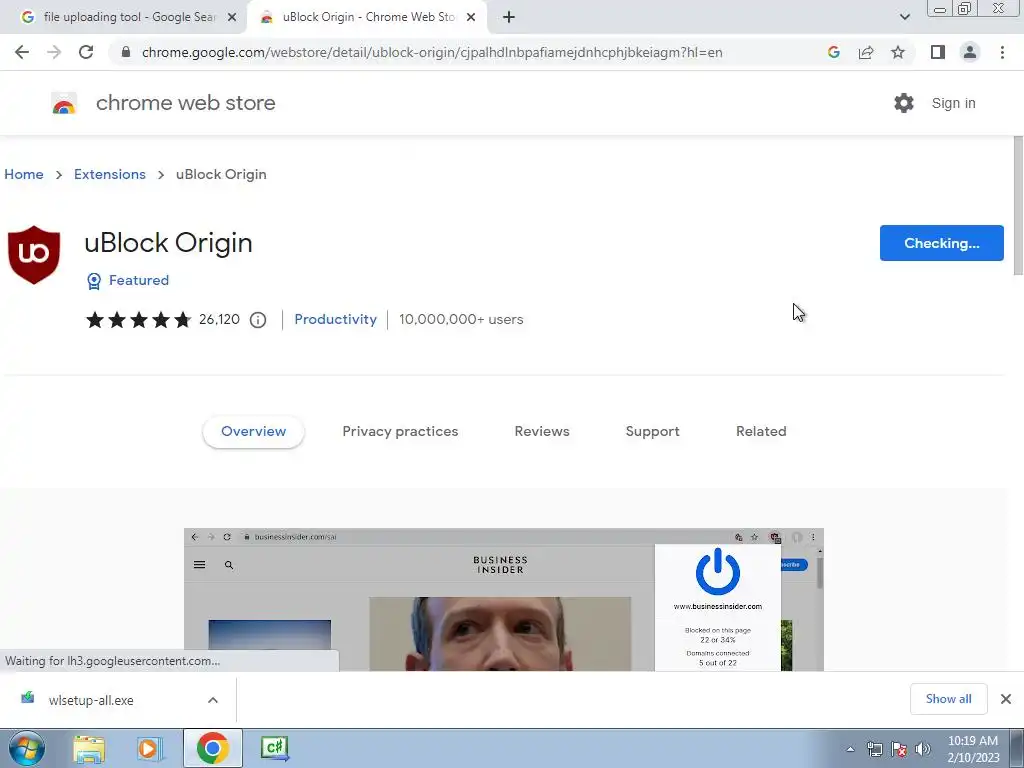
Task: Go back to the previous page
Action: pyautogui.click(x=22, y=52)
